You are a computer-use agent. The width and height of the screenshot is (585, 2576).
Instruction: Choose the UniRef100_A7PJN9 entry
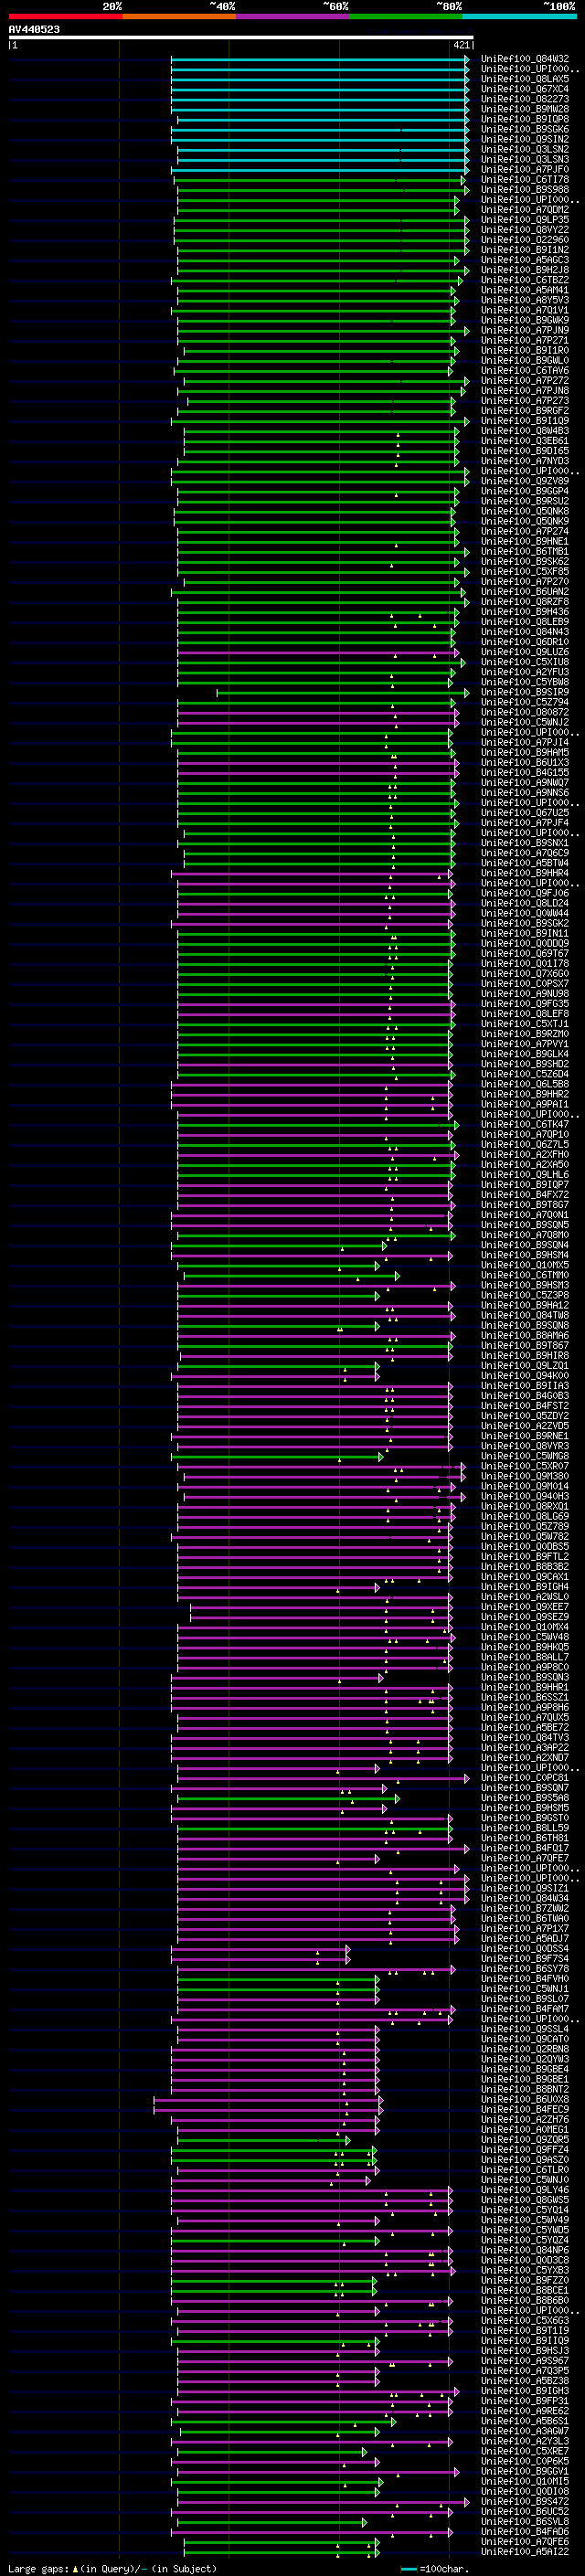[x=525, y=330]
